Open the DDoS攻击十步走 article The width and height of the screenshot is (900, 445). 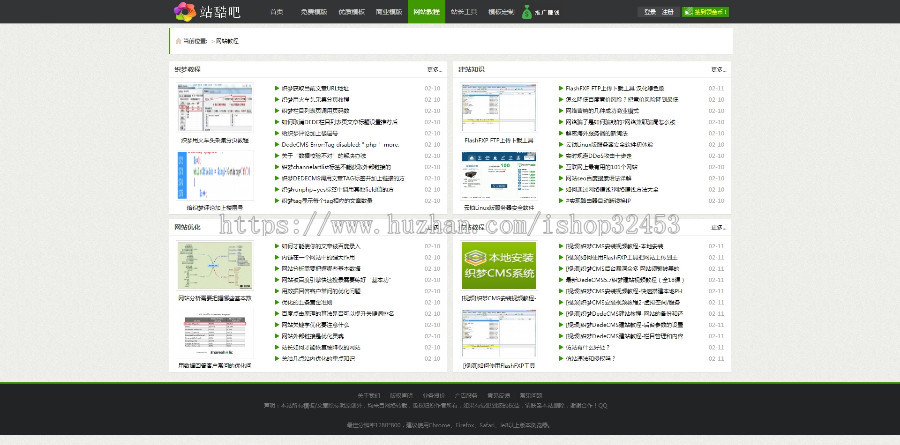(x=598, y=156)
